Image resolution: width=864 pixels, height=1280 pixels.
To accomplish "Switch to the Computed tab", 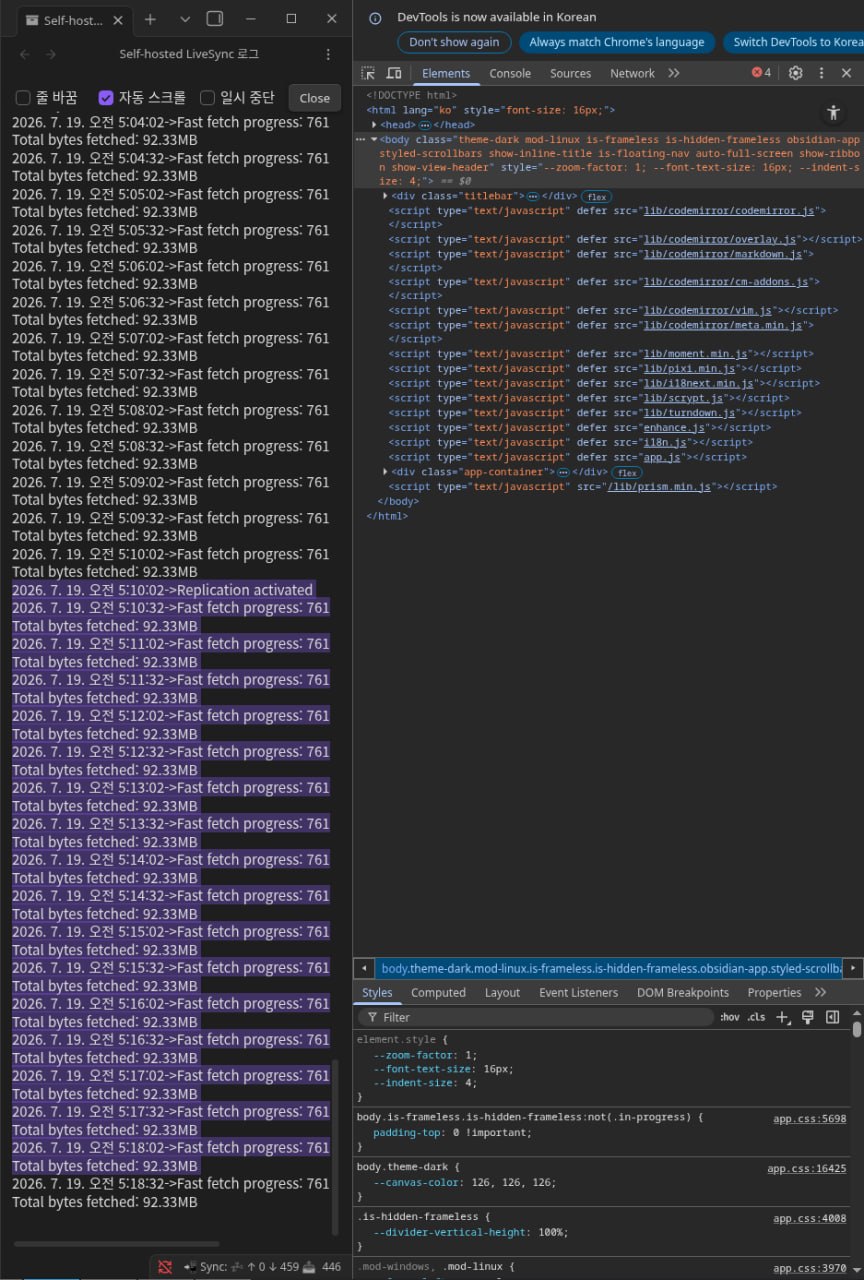I will [x=438, y=993].
